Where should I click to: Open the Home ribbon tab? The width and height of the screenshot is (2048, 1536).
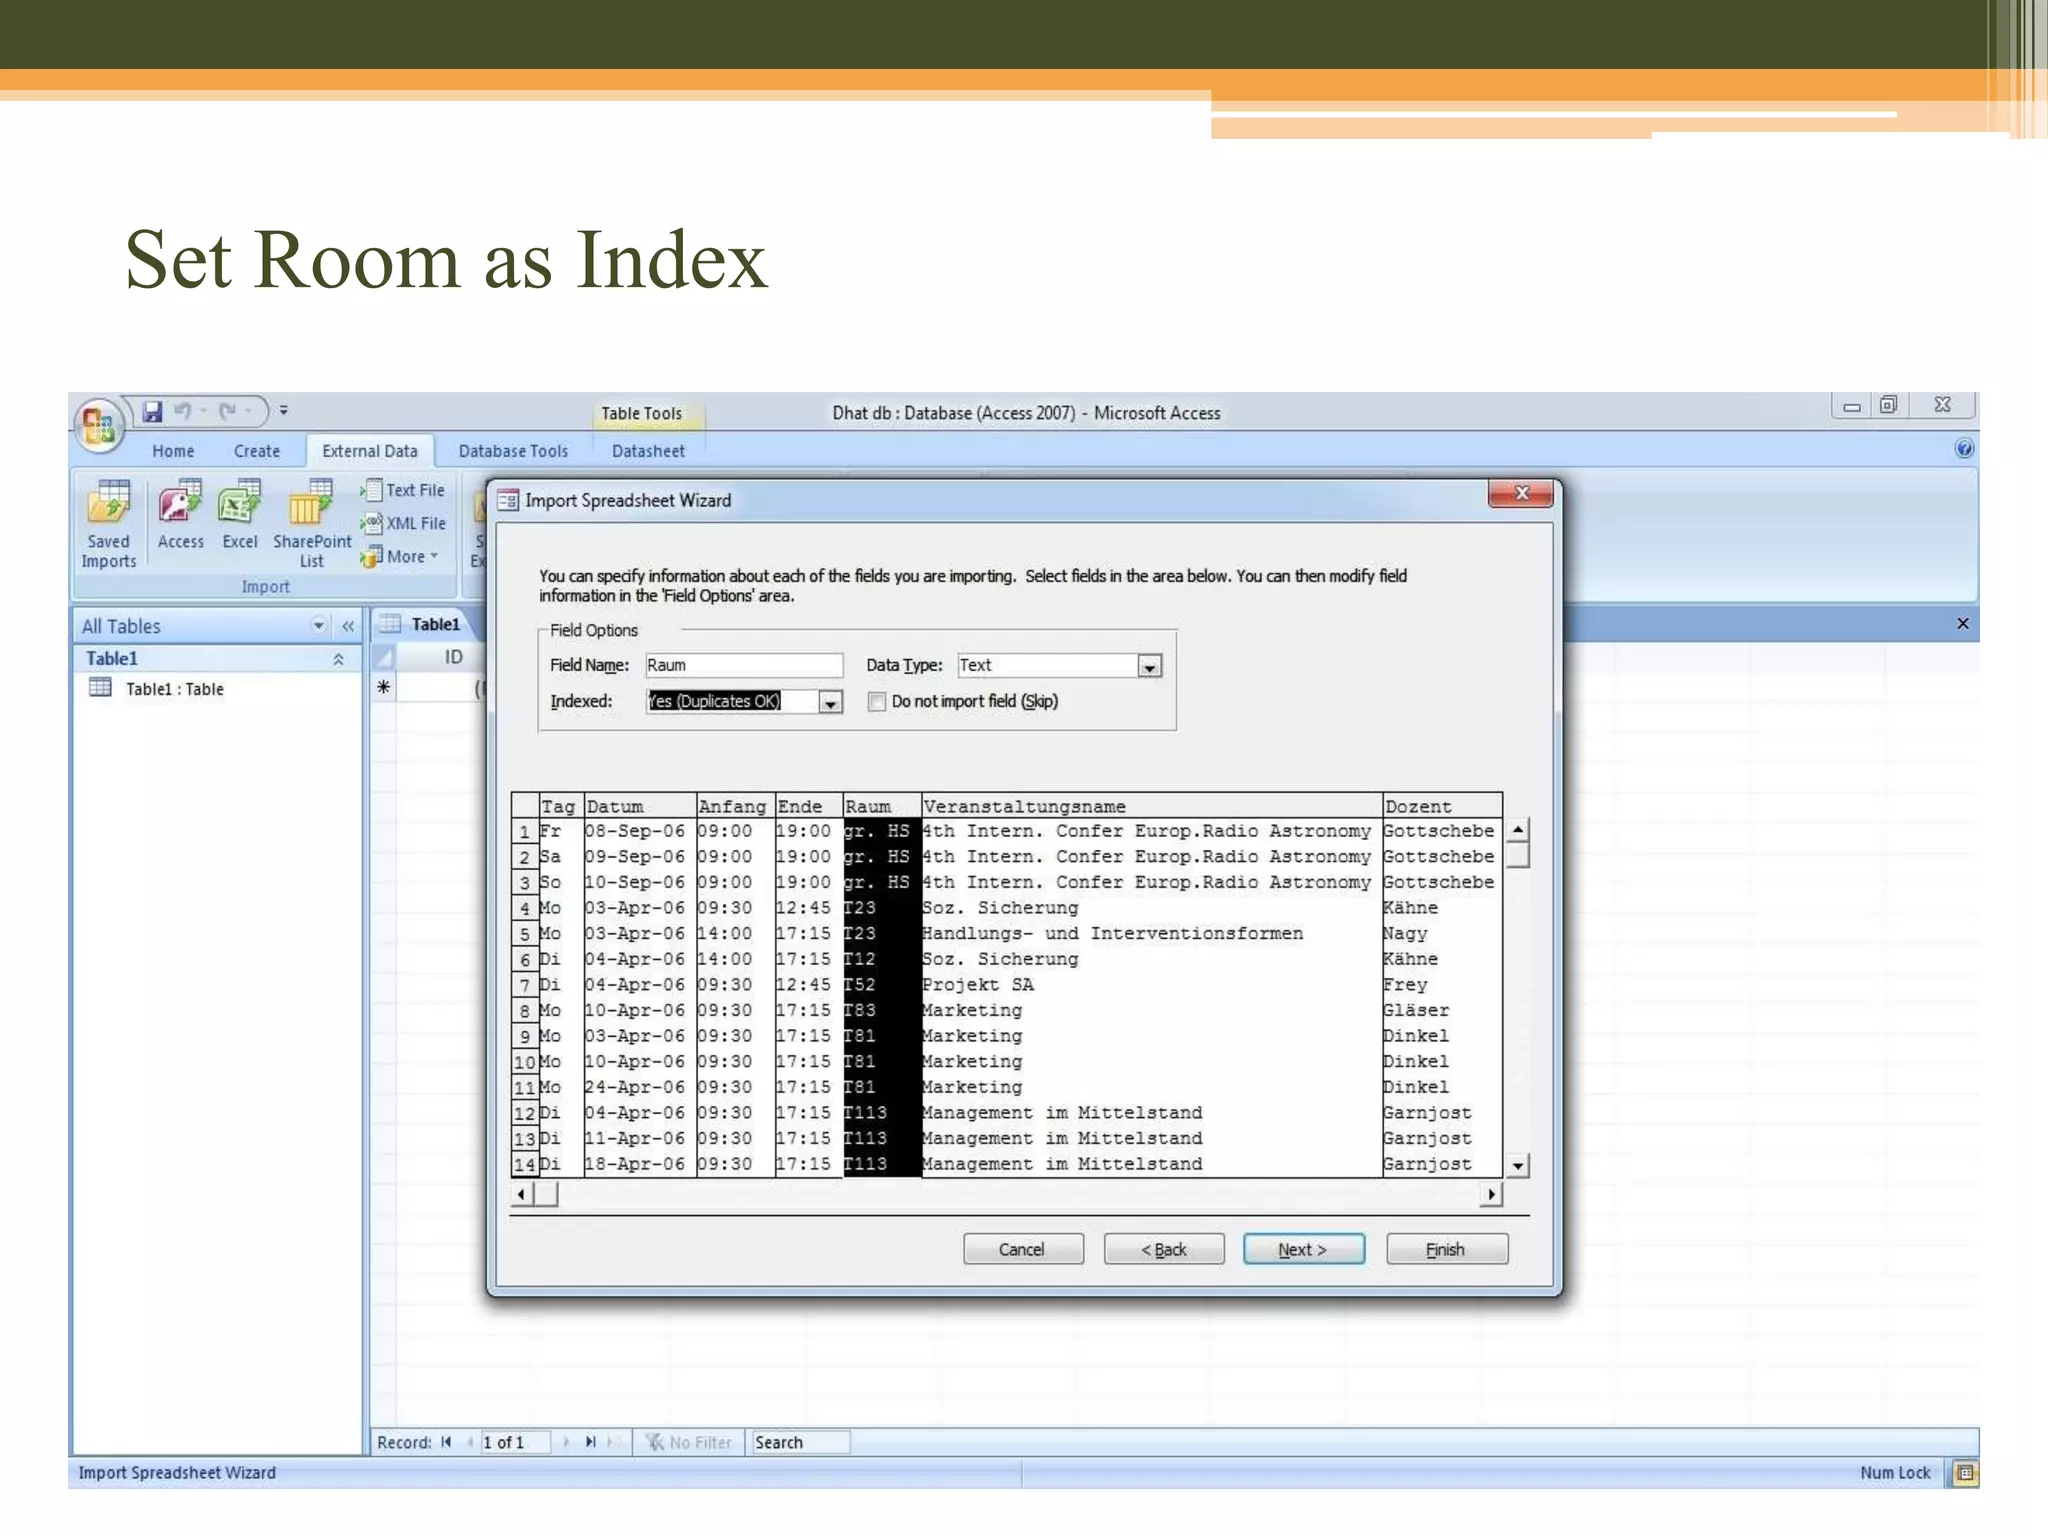point(173,451)
